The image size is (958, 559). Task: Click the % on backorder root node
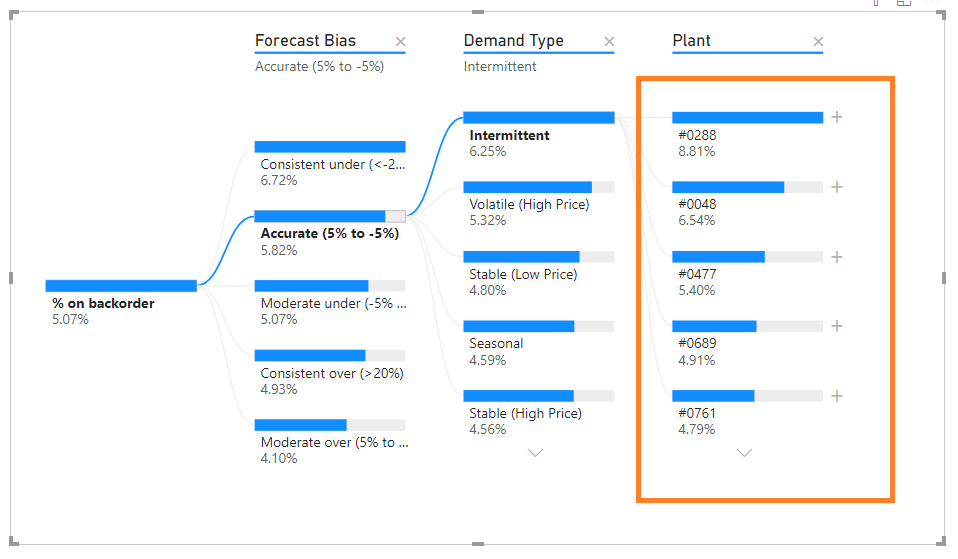(121, 286)
